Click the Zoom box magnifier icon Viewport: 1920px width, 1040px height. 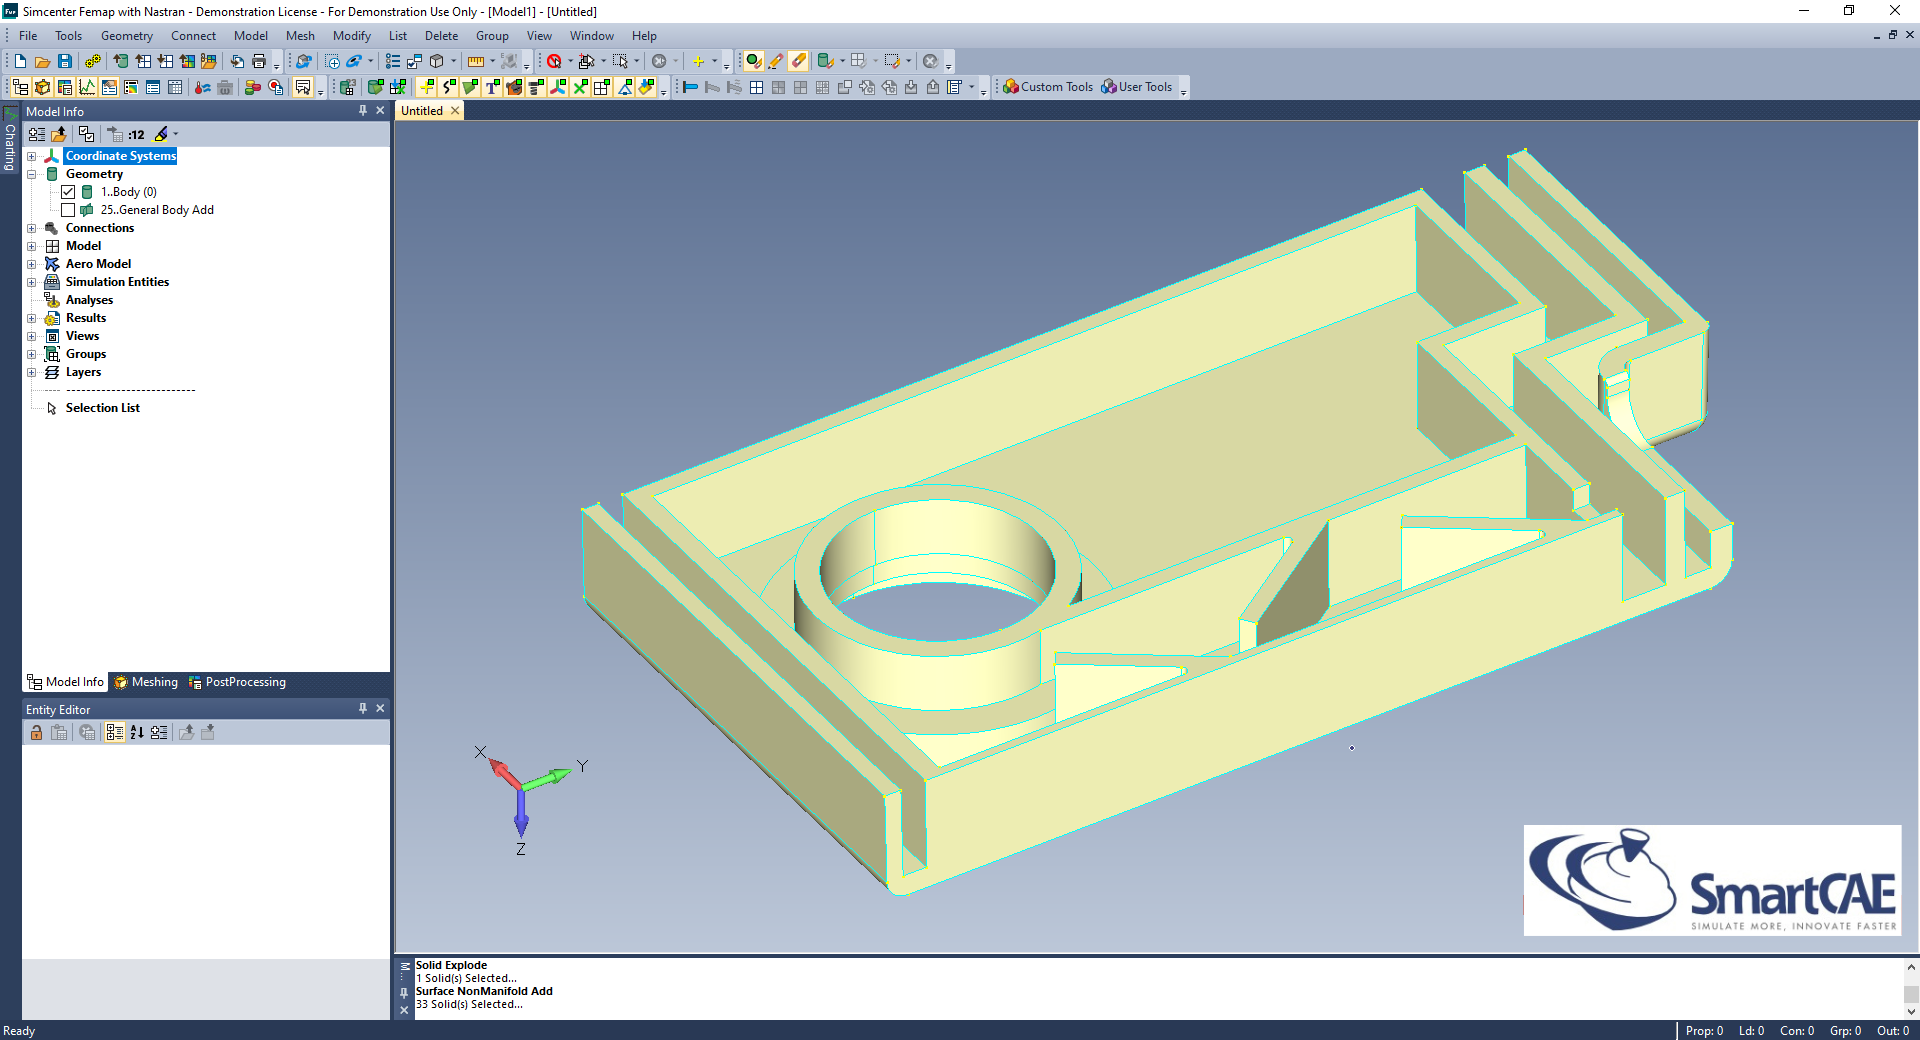coord(333,61)
